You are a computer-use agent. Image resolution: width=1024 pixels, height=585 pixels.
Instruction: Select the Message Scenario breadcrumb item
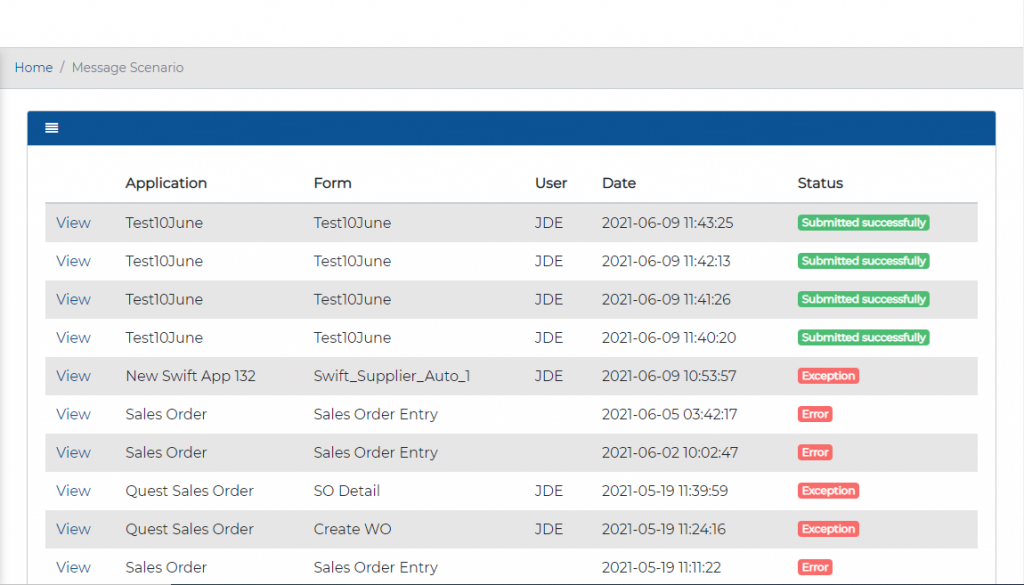tap(127, 67)
